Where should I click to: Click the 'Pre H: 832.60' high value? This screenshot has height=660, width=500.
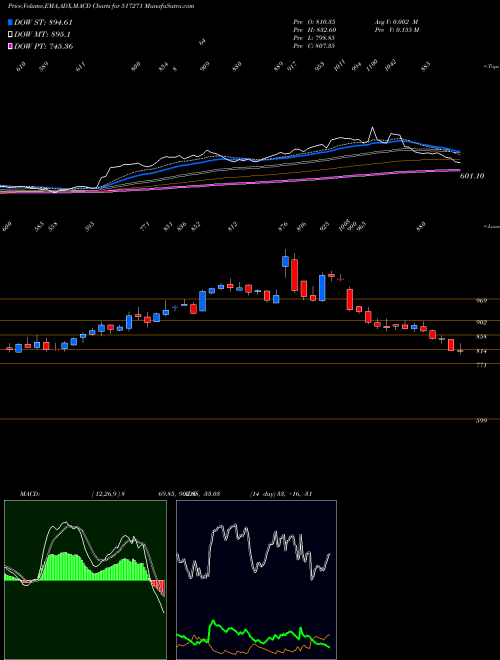point(314,30)
